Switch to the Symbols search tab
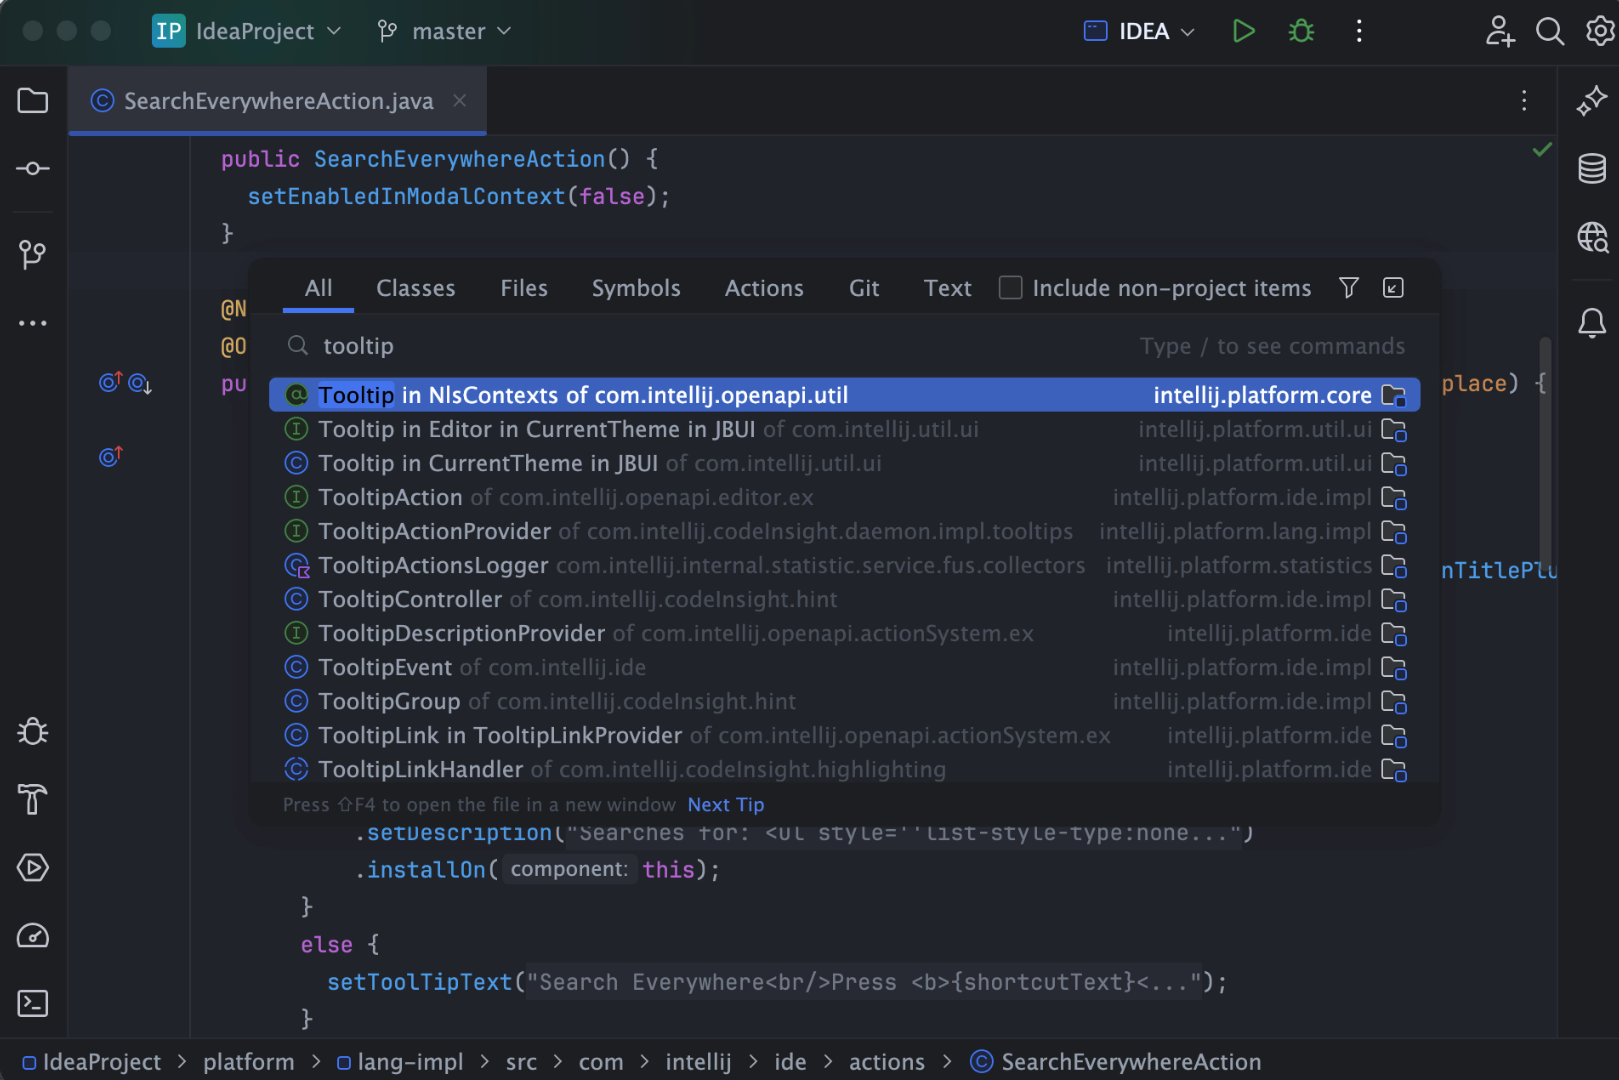 (x=636, y=288)
